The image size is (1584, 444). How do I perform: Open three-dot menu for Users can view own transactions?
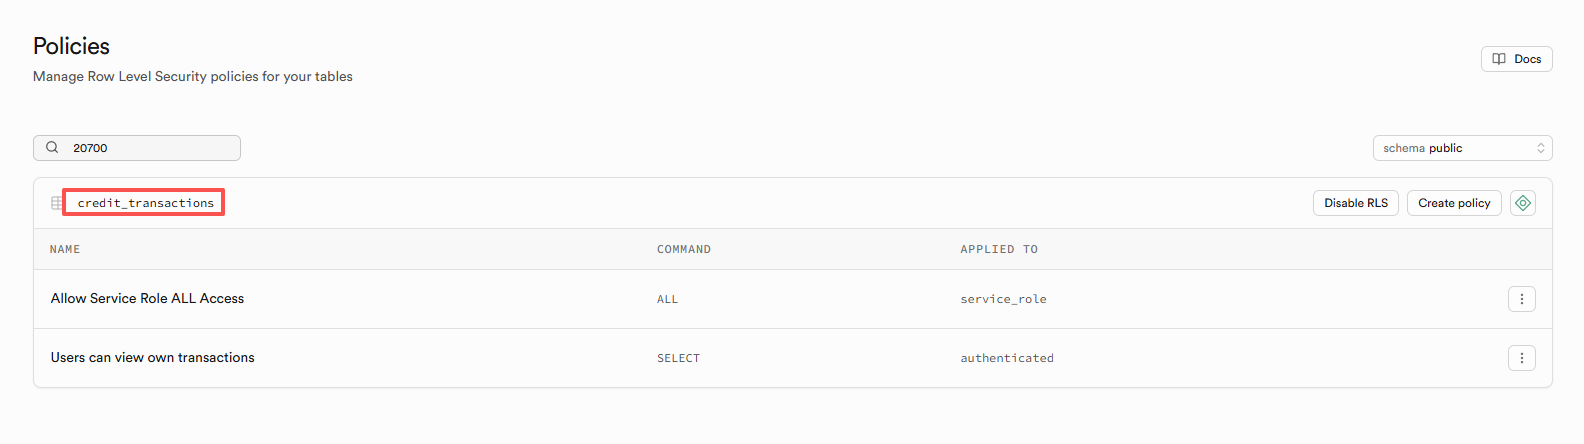tap(1521, 358)
